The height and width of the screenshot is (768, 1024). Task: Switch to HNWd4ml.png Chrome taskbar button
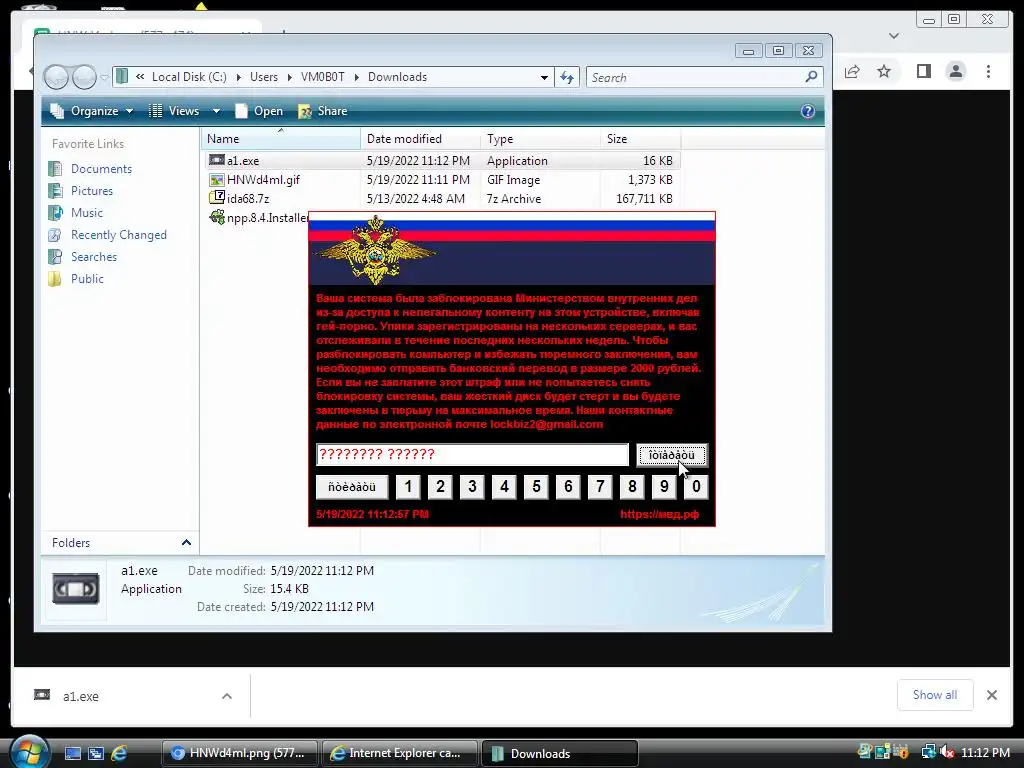239,754
